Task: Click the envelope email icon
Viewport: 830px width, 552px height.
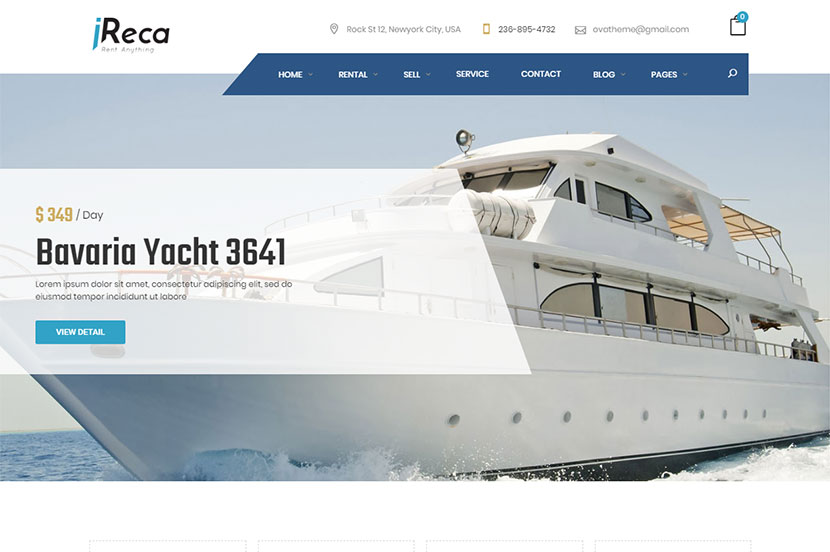Action: tap(580, 30)
